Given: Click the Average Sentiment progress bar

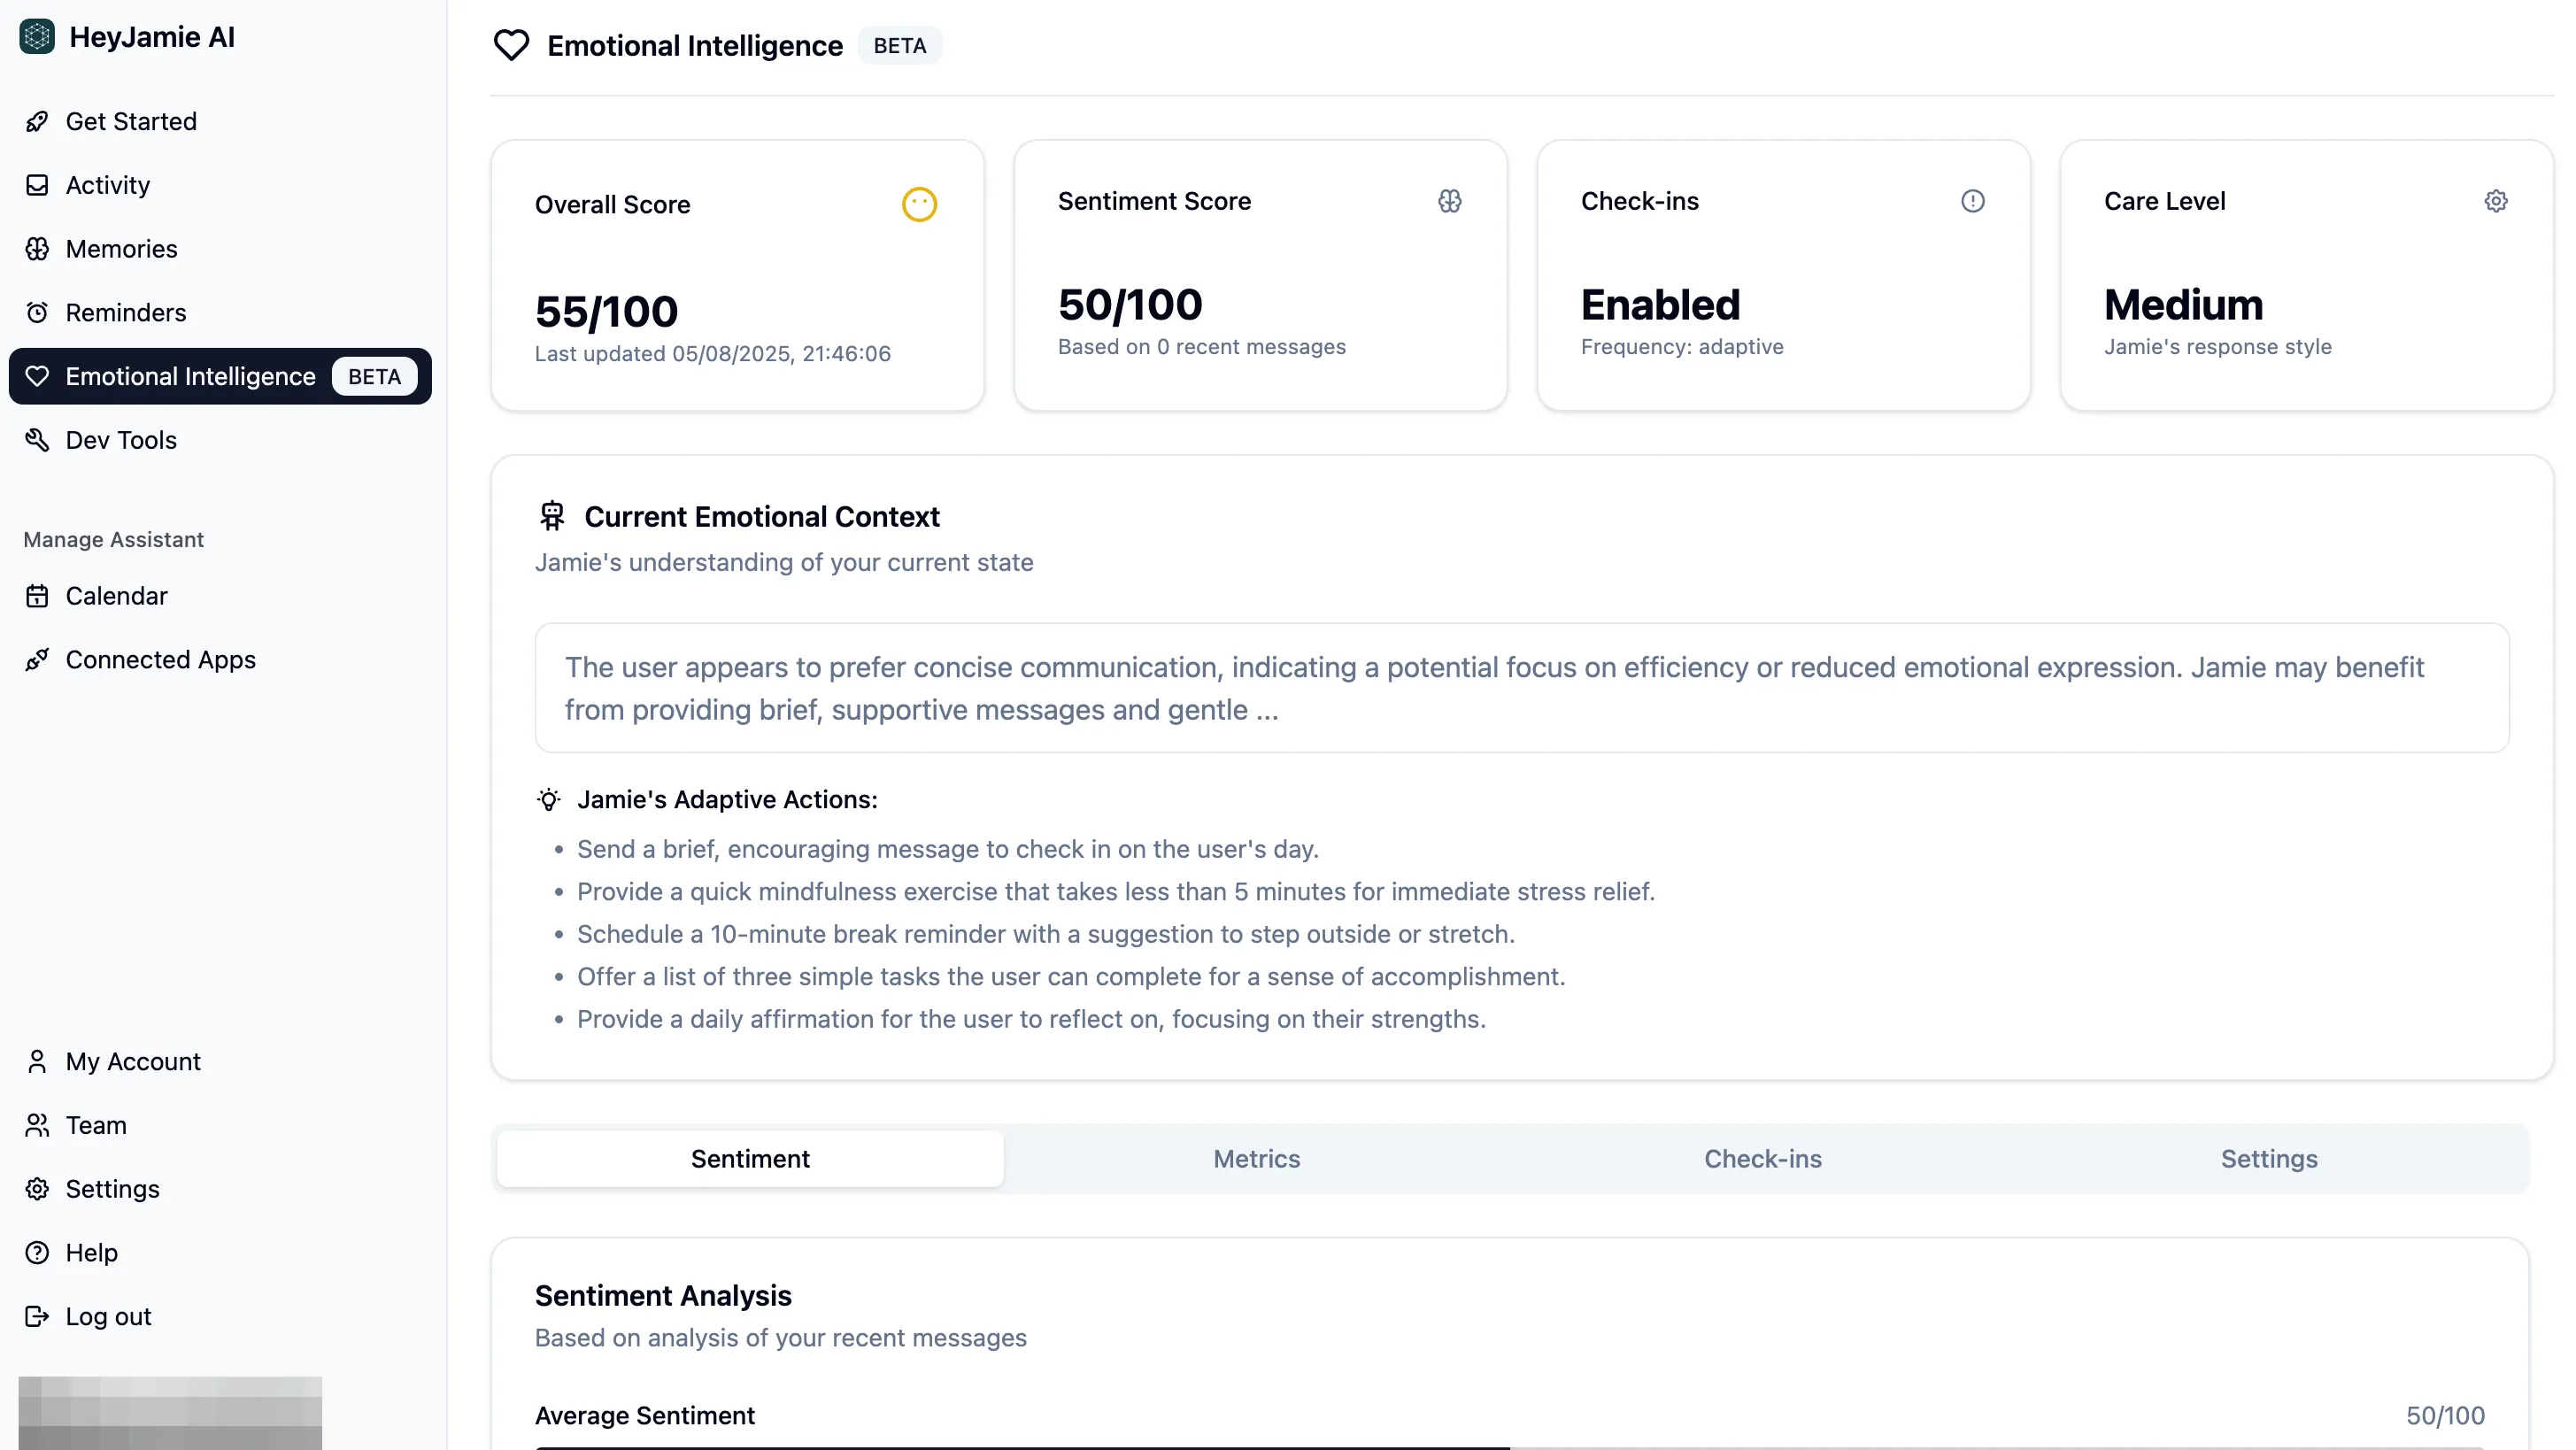Looking at the screenshot, I should point(1508,1446).
